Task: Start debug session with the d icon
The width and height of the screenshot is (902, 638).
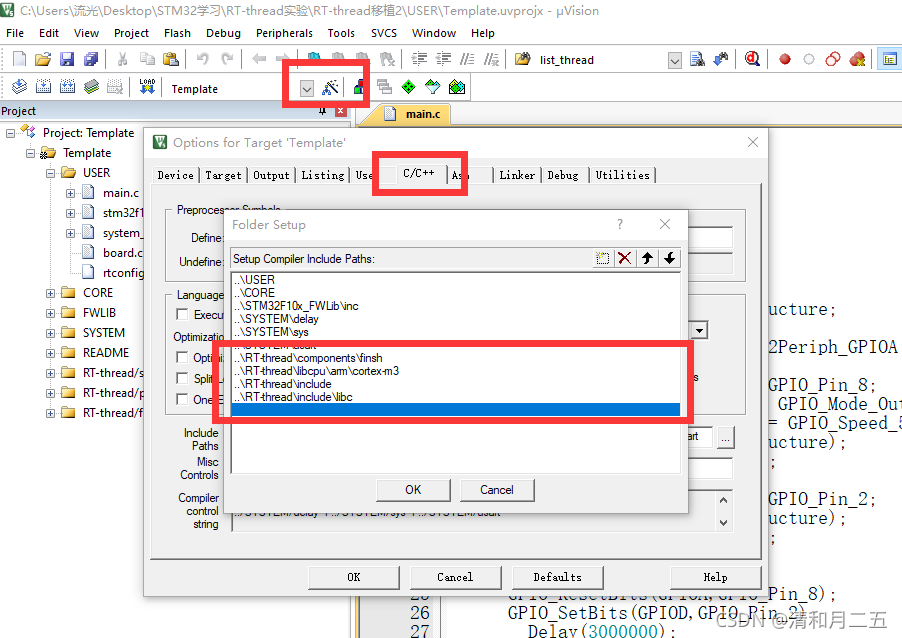Action: pyautogui.click(x=752, y=59)
